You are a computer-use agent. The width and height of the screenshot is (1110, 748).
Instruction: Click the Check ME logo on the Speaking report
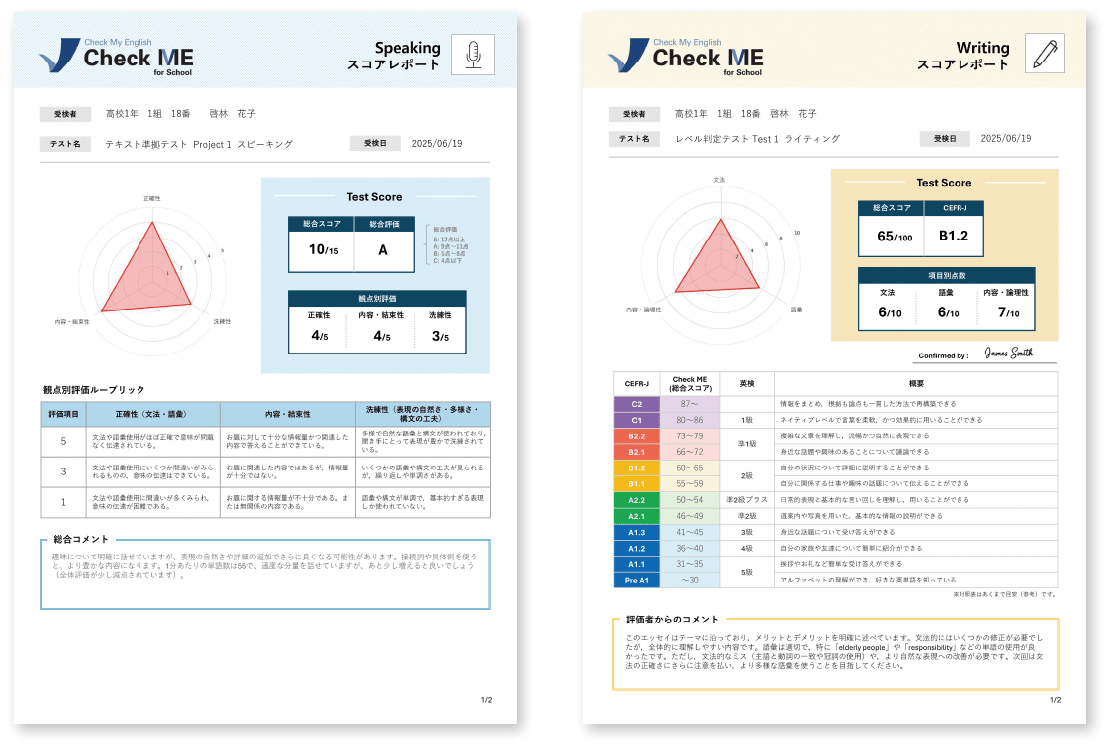tap(115, 56)
